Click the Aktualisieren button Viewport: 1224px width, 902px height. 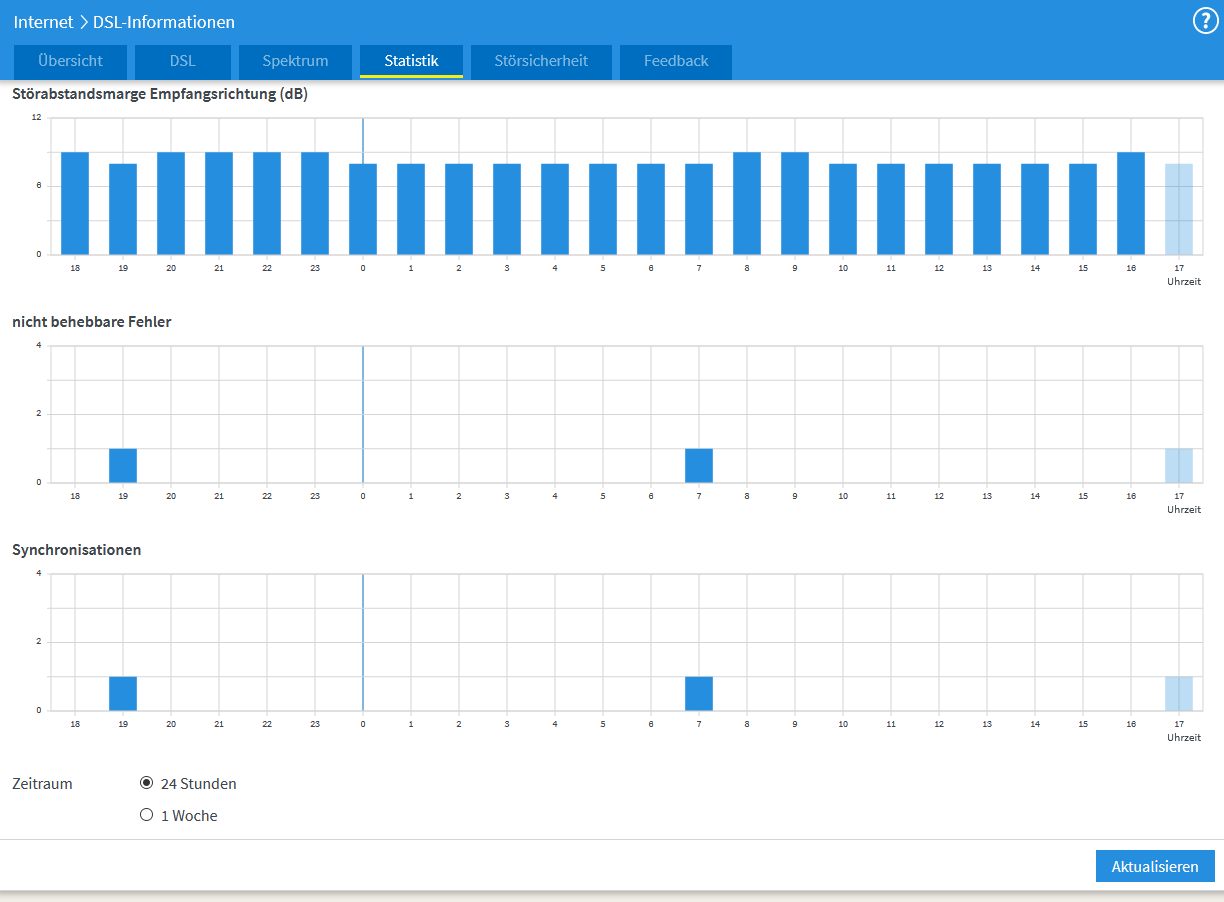coord(1155,866)
